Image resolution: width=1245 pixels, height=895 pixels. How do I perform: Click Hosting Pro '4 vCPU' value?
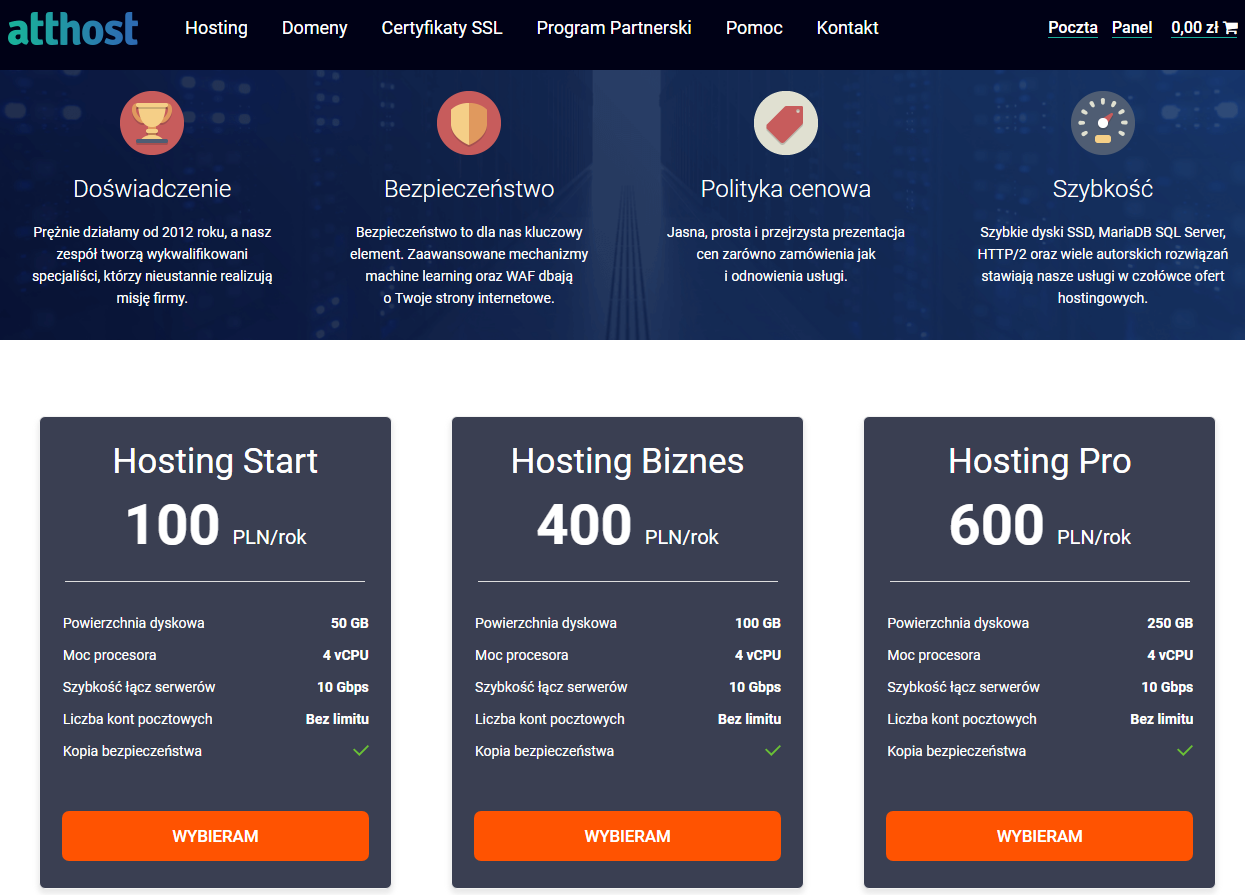click(x=1170, y=655)
